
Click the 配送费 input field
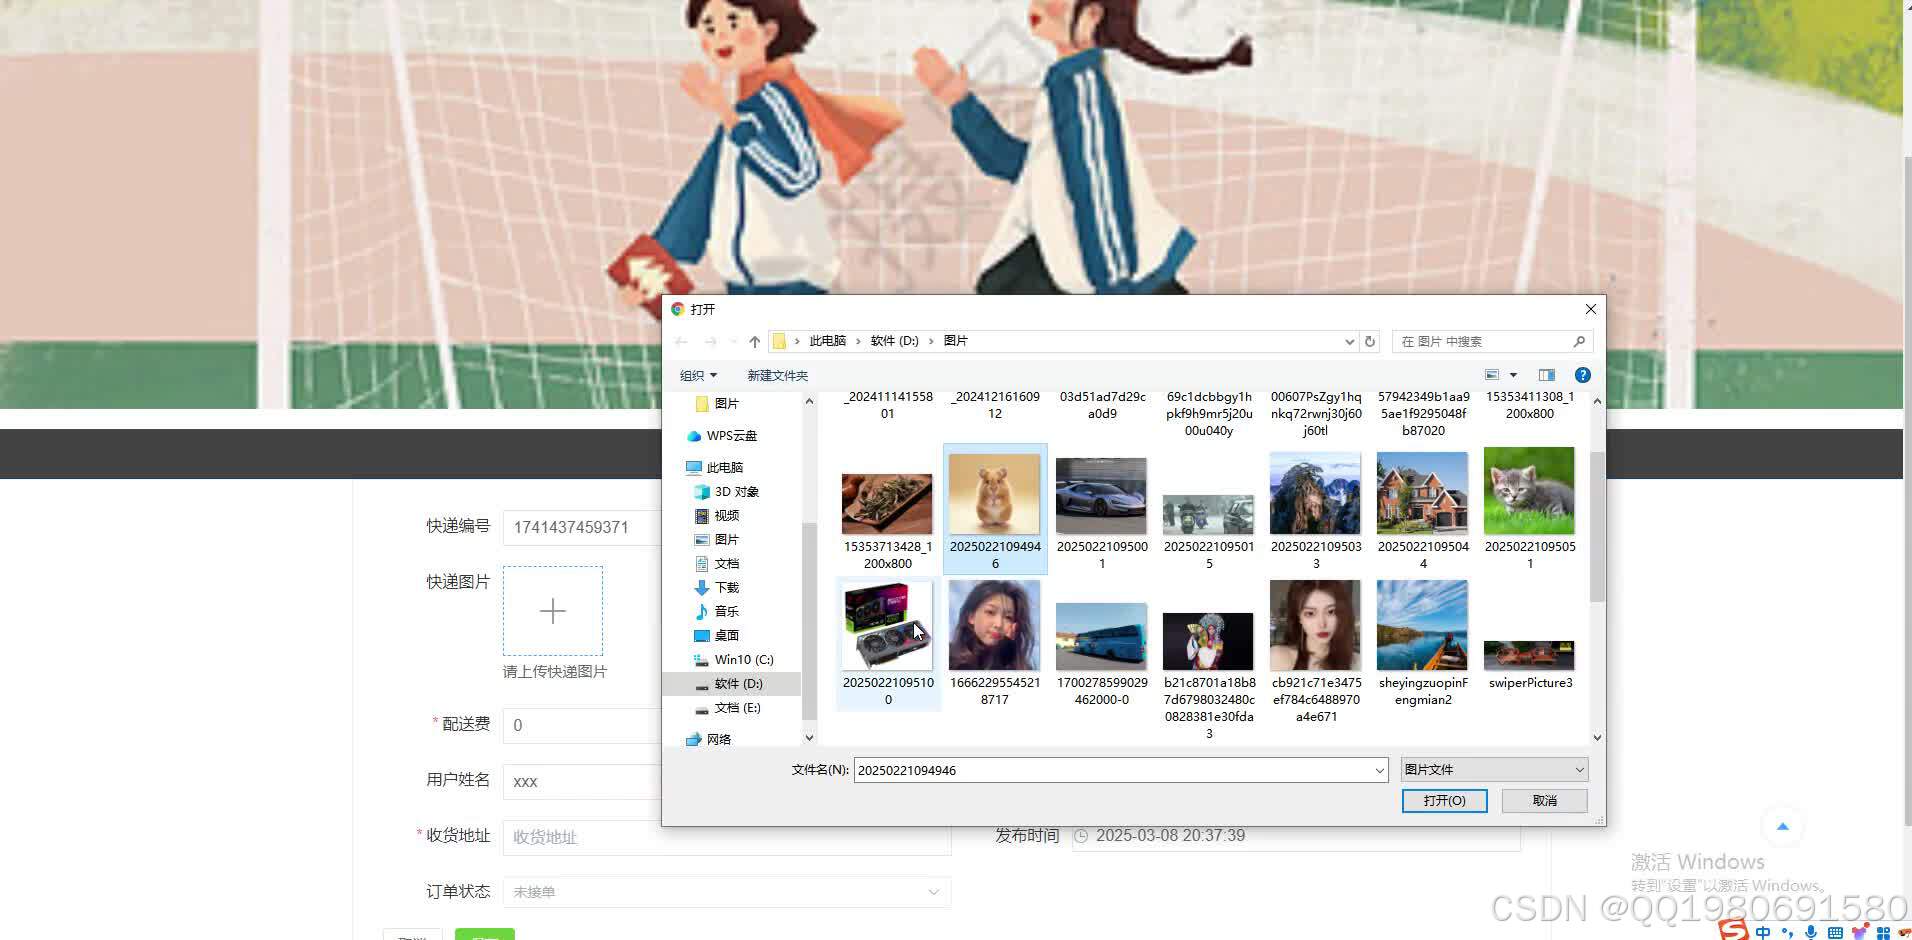(x=582, y=725)
